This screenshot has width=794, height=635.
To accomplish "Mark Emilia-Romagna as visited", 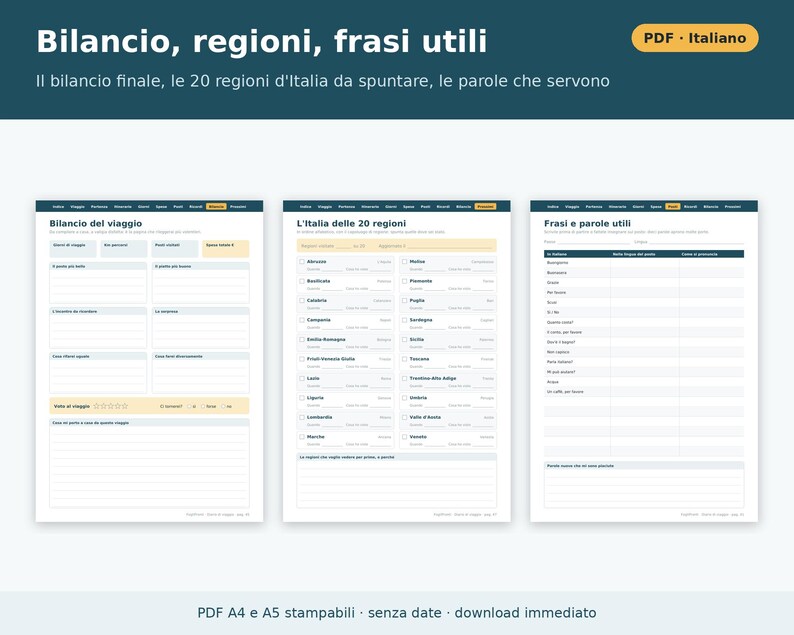I will [x=302, y=339].
